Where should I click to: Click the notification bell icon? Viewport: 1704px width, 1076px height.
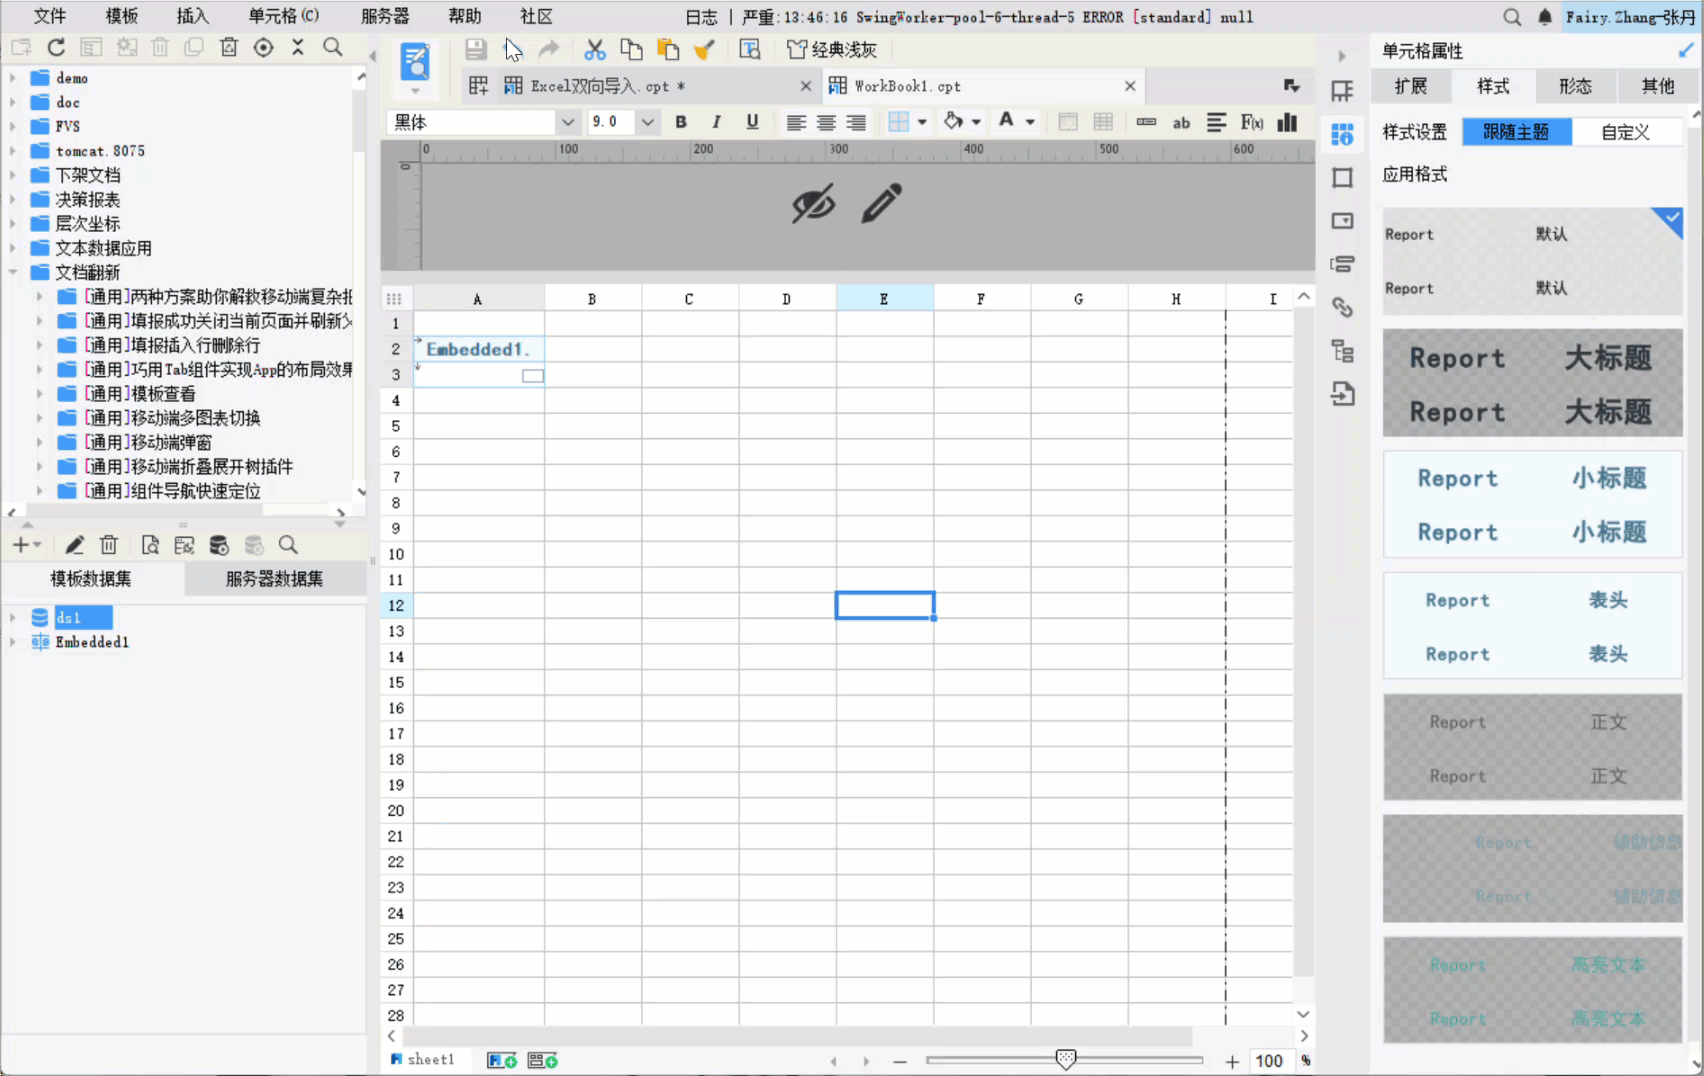tap(1545, 17)
